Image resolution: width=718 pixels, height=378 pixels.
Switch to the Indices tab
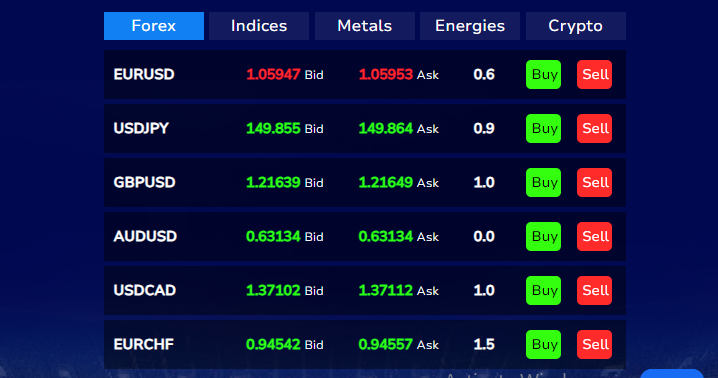[x=259, y=26]
